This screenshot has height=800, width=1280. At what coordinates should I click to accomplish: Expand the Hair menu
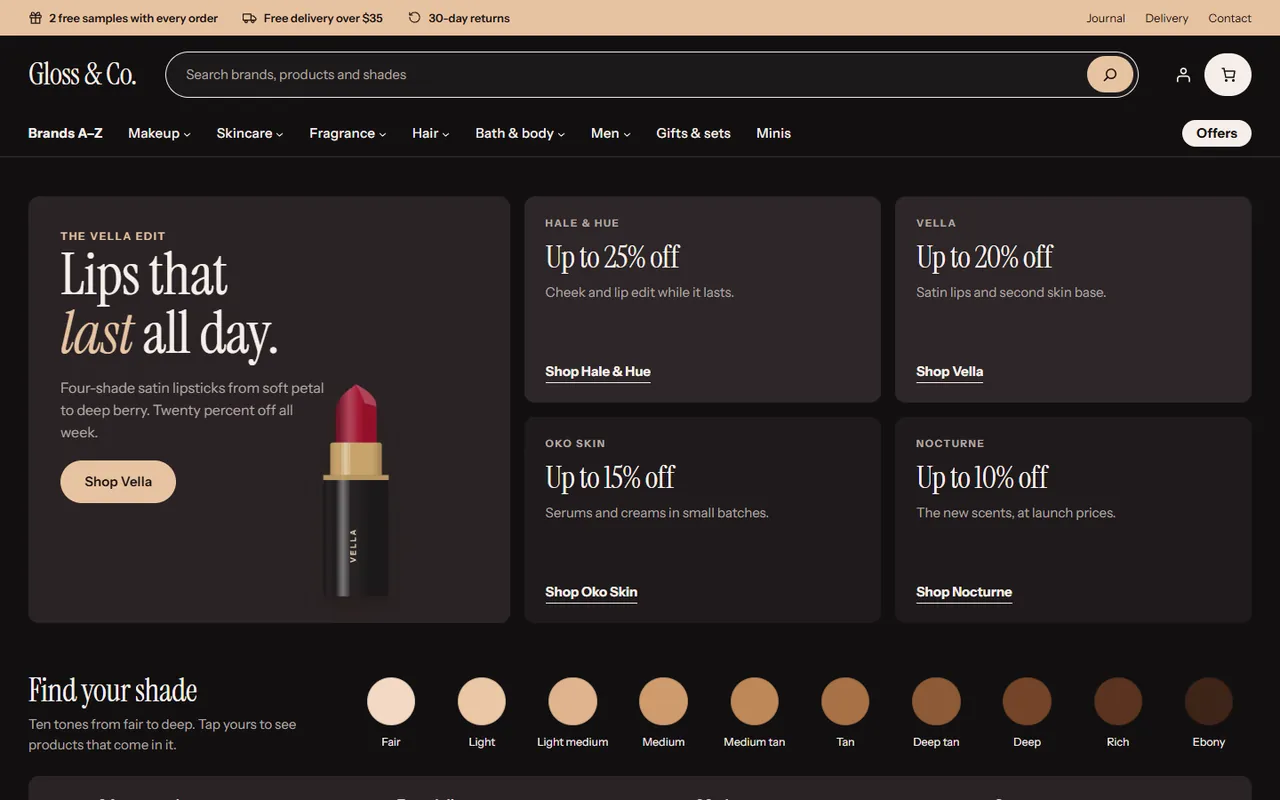pos(431,133)
